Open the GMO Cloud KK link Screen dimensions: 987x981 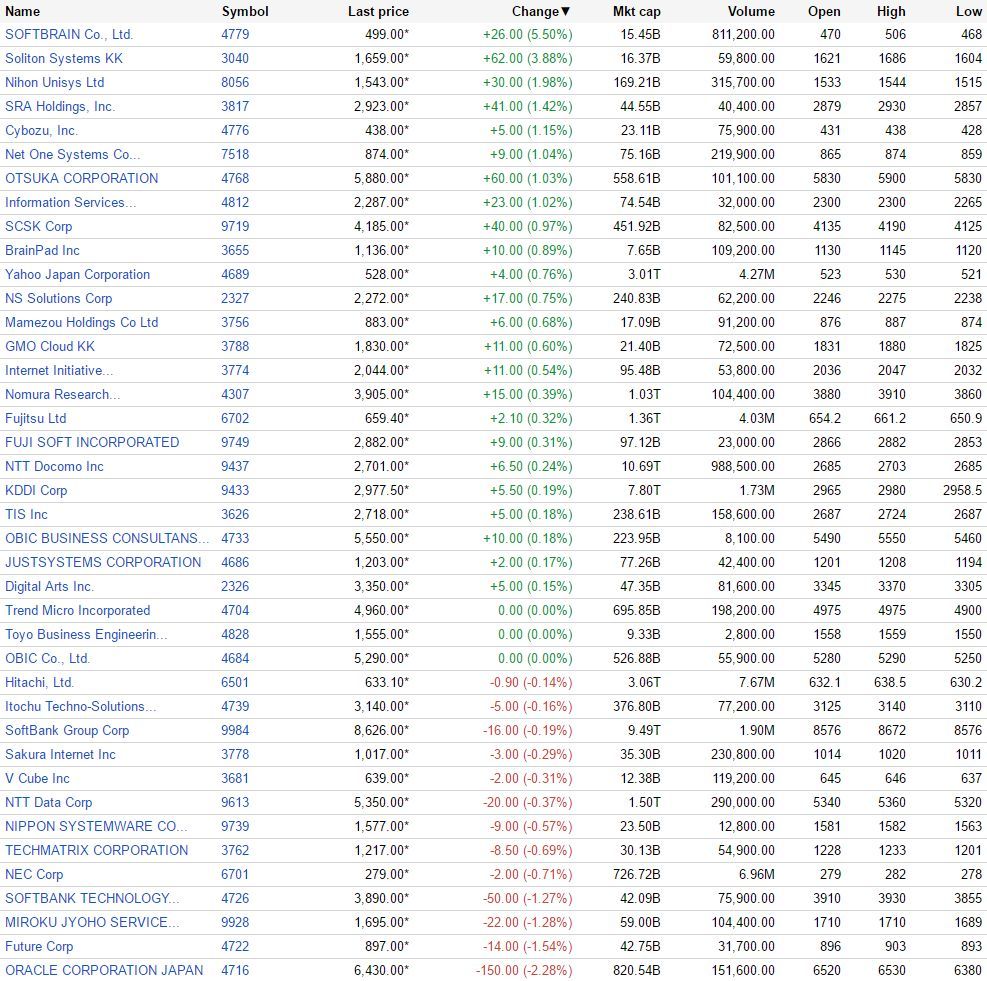click(x=50, y=346)
